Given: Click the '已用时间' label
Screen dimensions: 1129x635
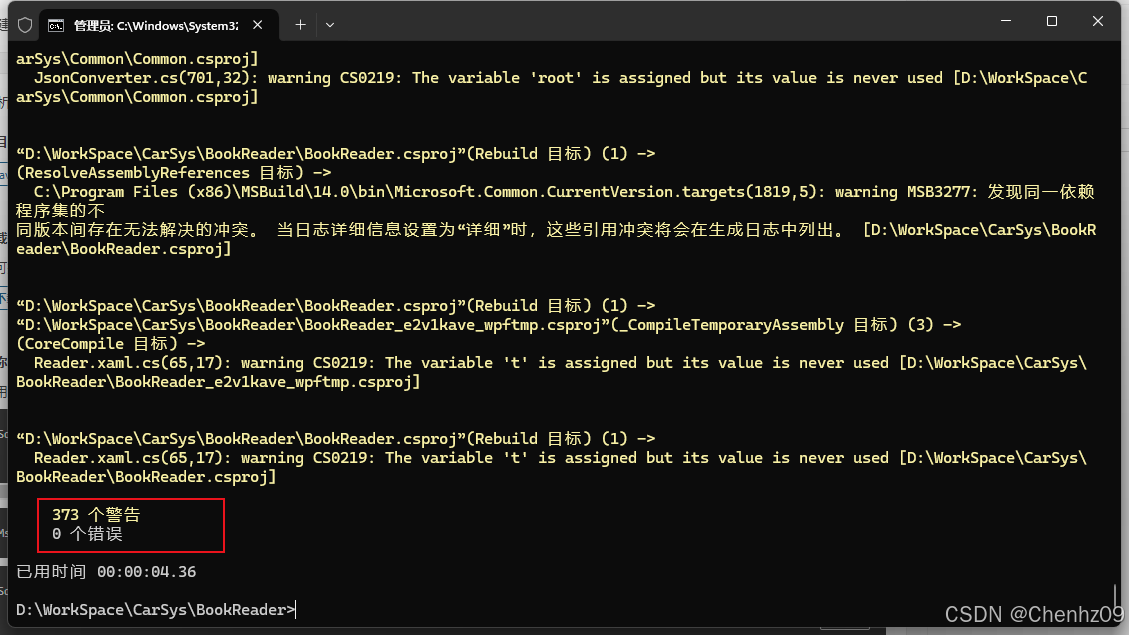Looking at the screenshot, I should click(51, 572).
